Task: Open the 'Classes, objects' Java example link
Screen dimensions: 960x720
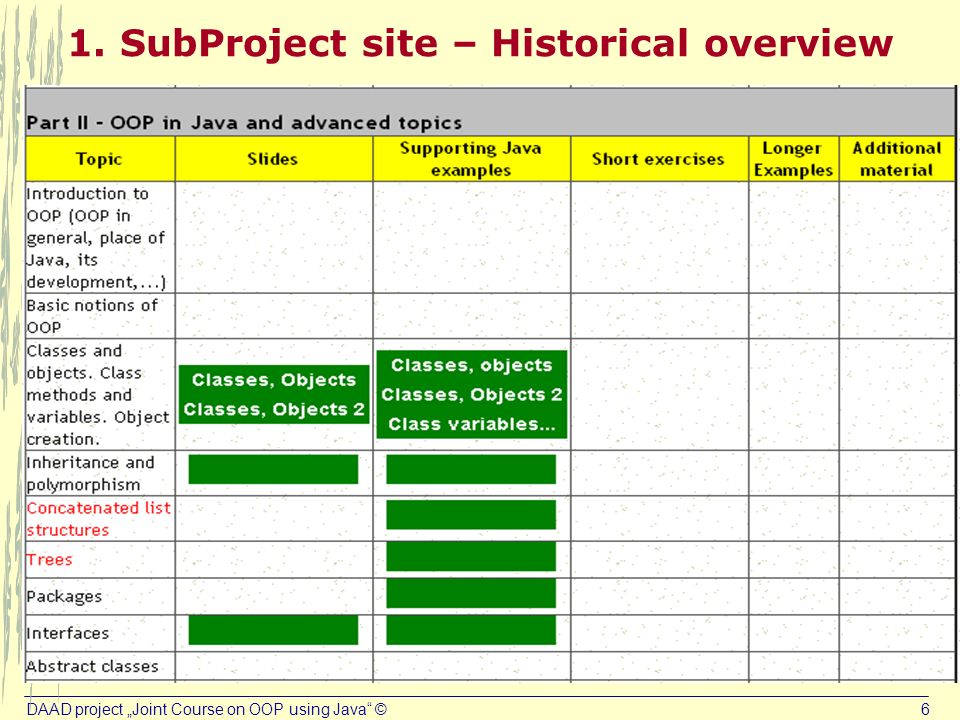Action: pos(471,365)
